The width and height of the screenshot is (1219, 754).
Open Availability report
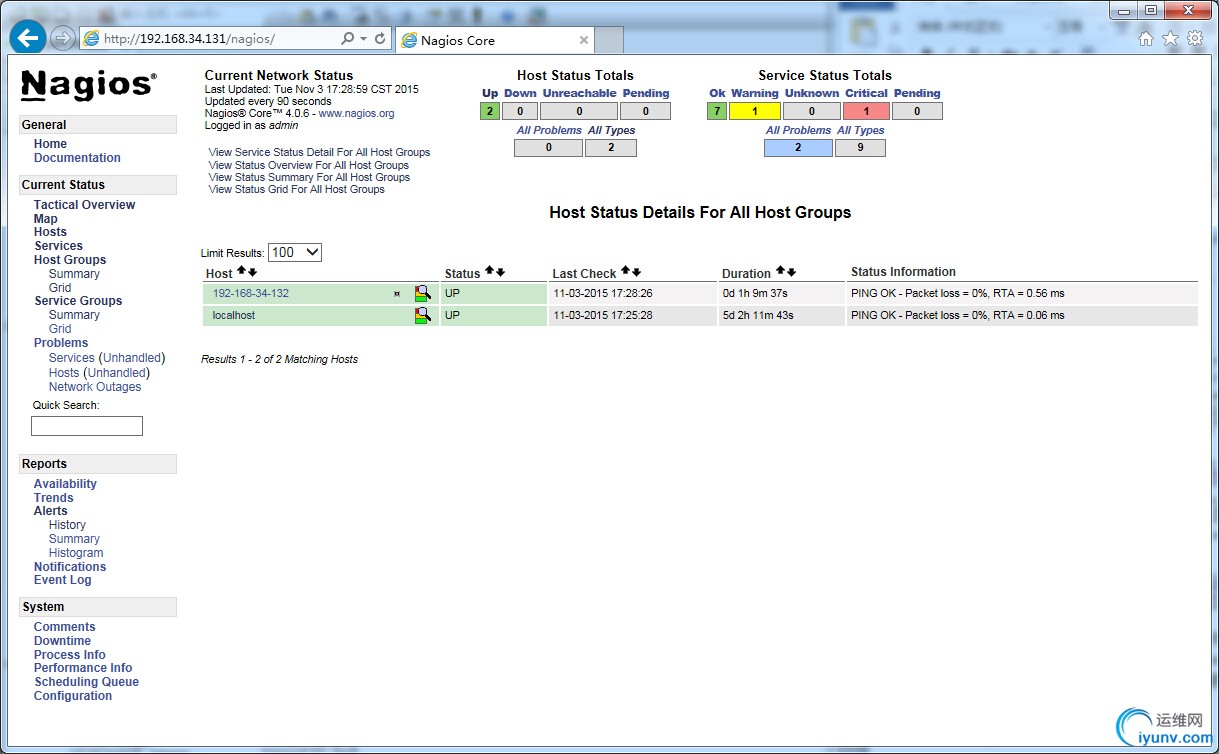coord(65,484)
